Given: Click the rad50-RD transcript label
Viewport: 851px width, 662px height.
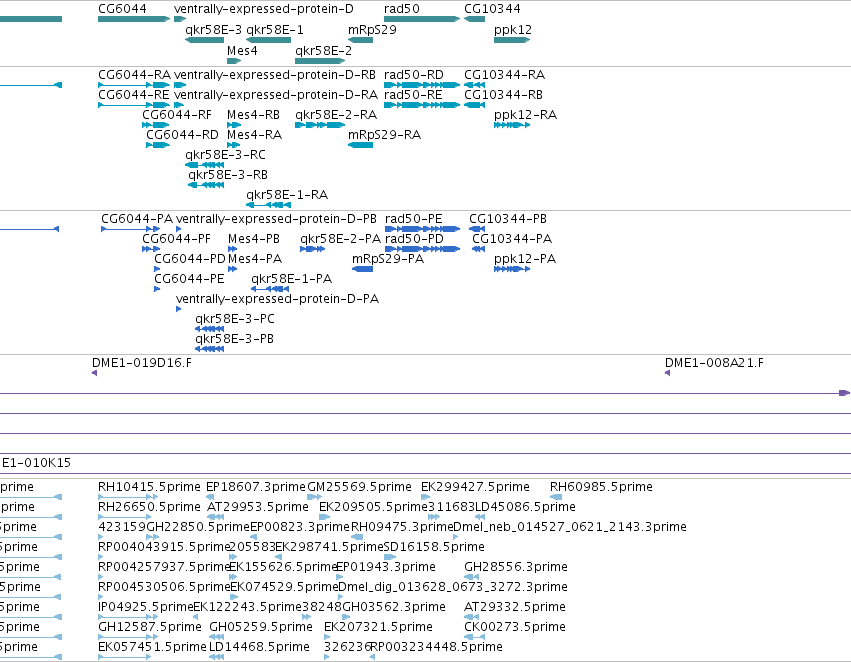Looking at the screenshot, I should coord(414,75).
